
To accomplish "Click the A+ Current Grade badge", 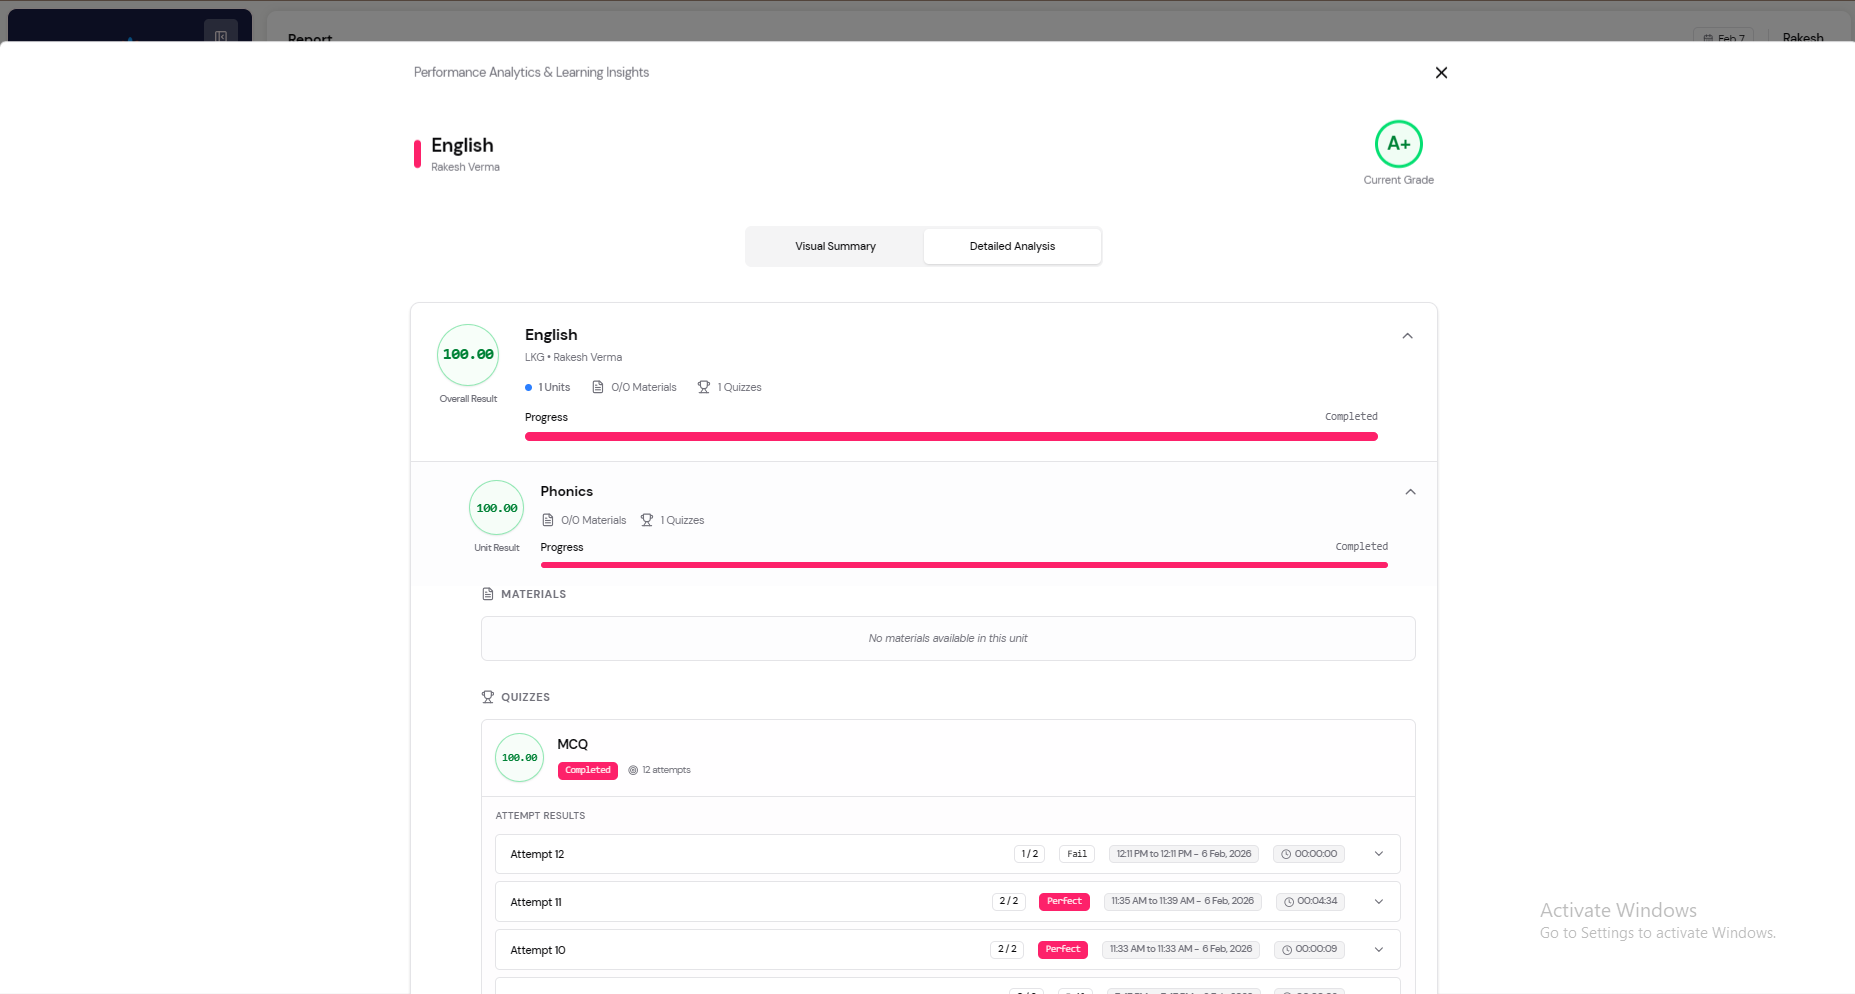I will tap(1398, 144).
